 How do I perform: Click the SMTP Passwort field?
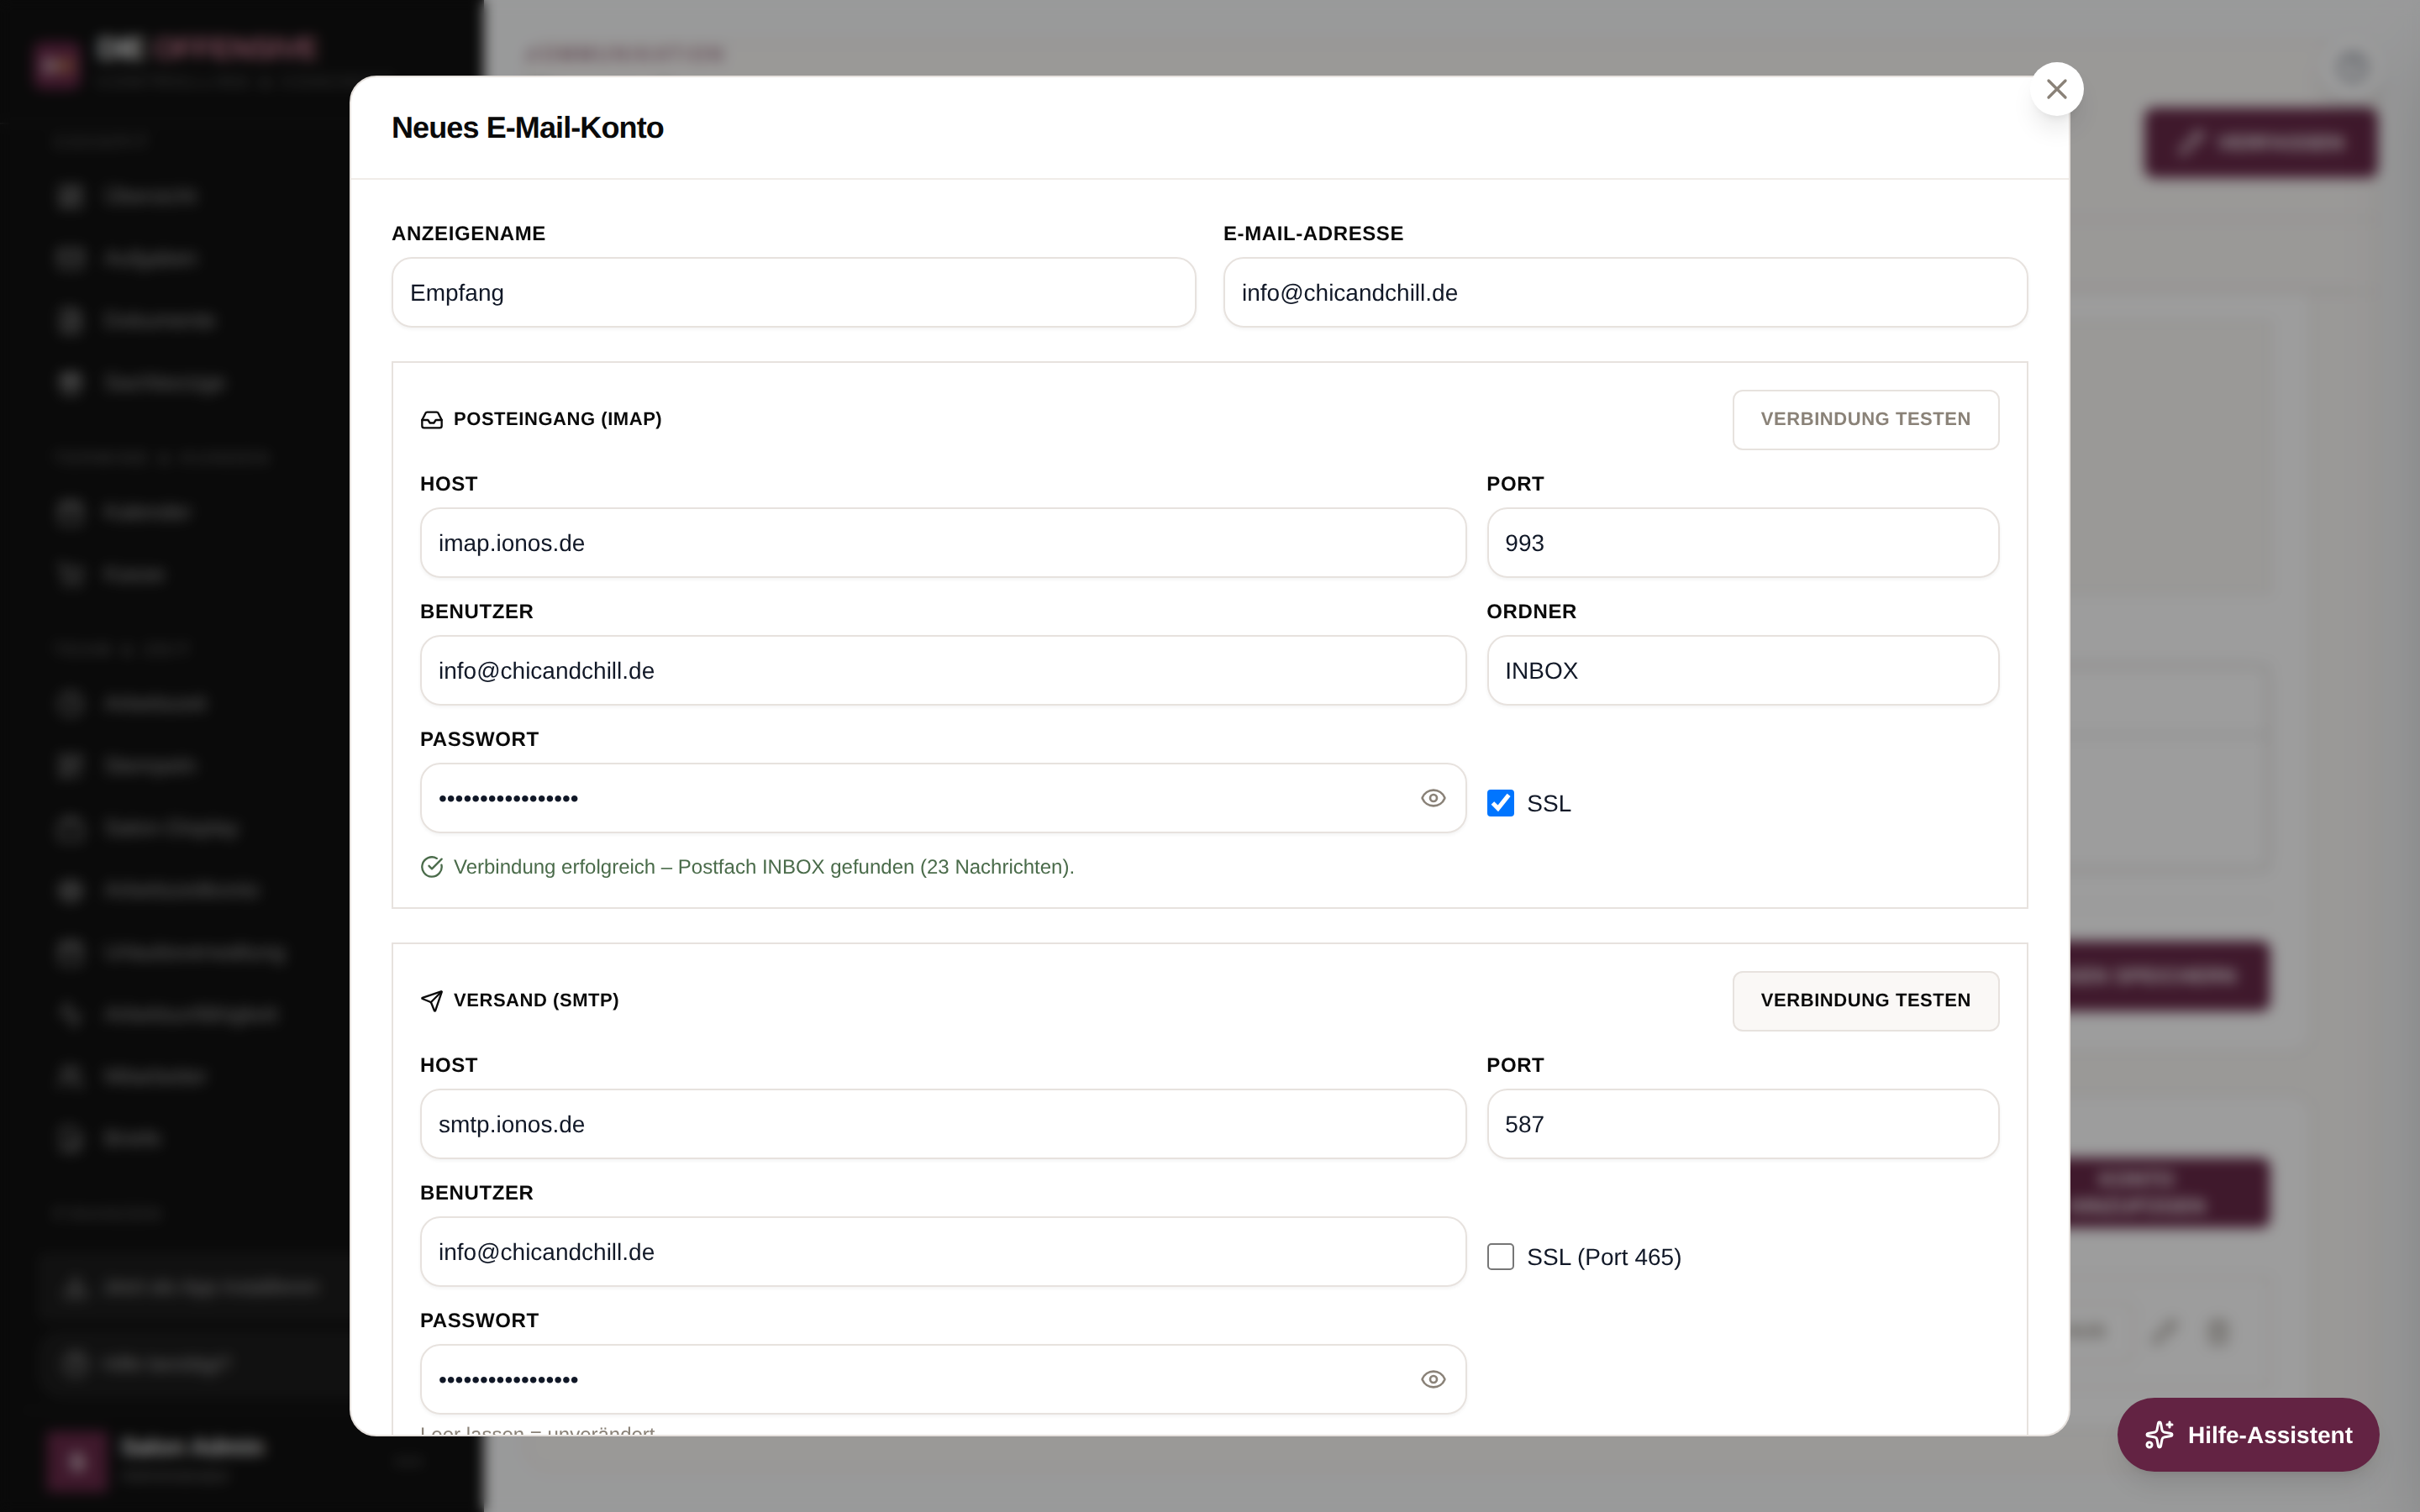tap(943, 1379)
